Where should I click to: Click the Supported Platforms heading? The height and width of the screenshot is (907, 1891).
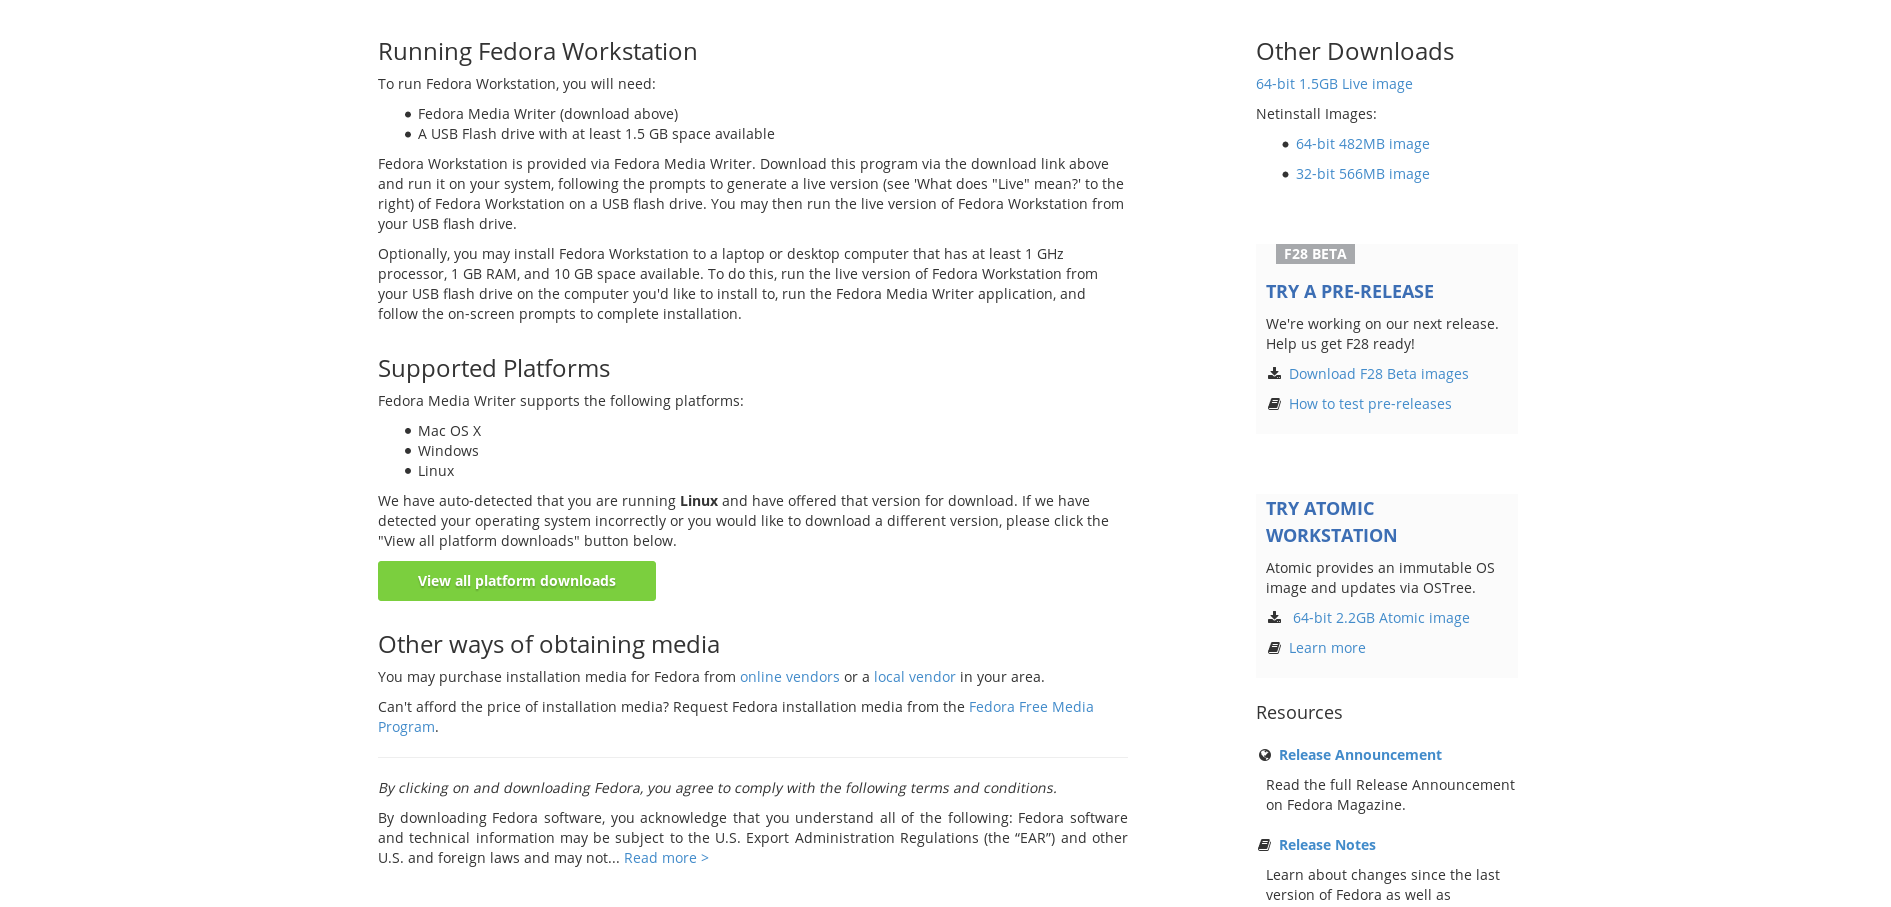494,368
